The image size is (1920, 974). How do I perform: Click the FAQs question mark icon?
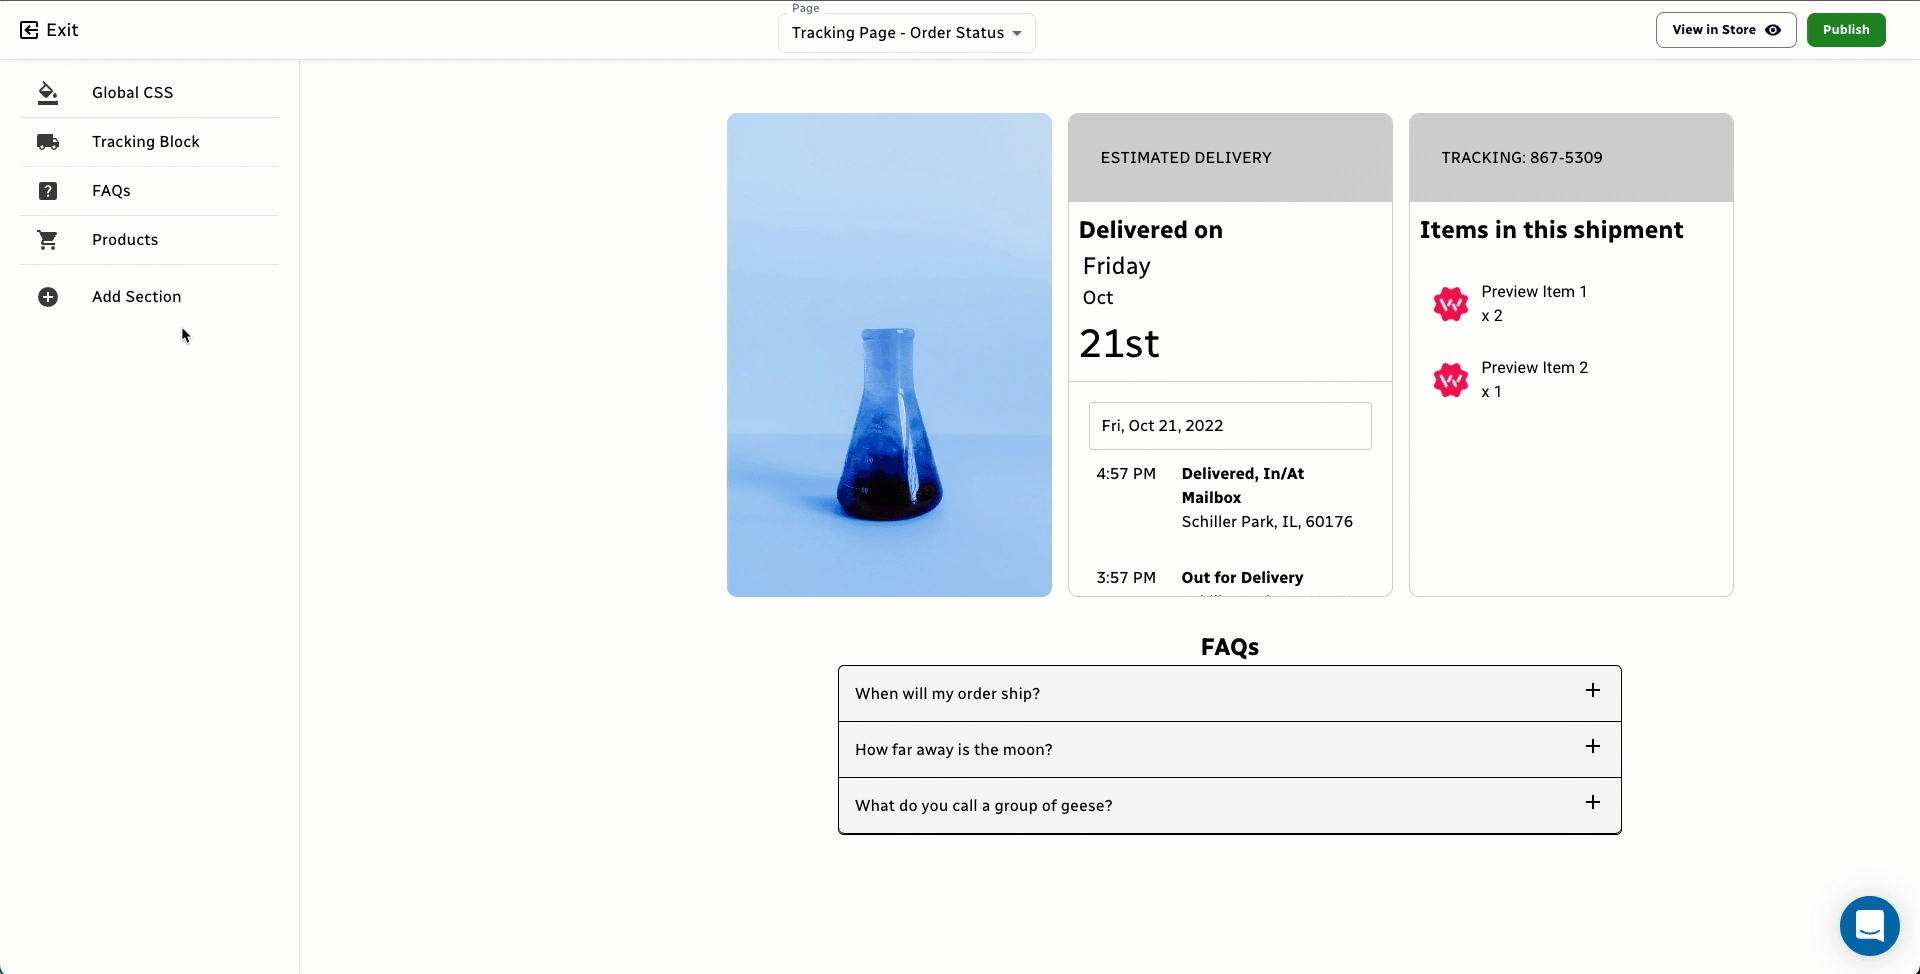point(47,191)
